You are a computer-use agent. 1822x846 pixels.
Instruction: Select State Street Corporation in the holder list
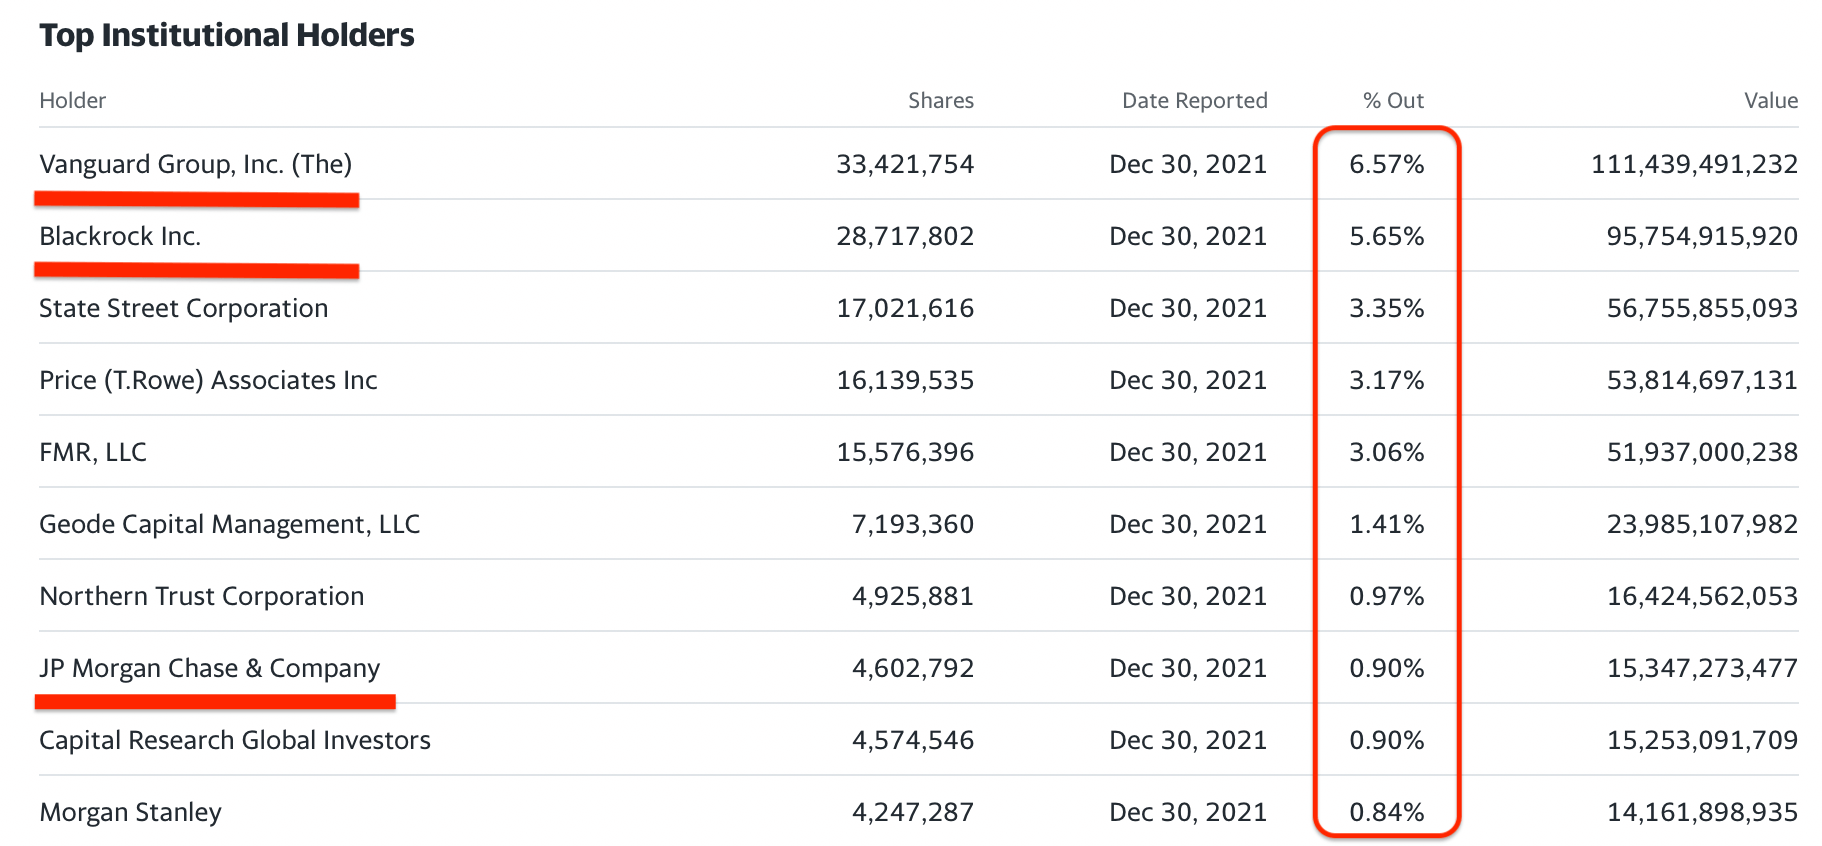coord(183,308)
